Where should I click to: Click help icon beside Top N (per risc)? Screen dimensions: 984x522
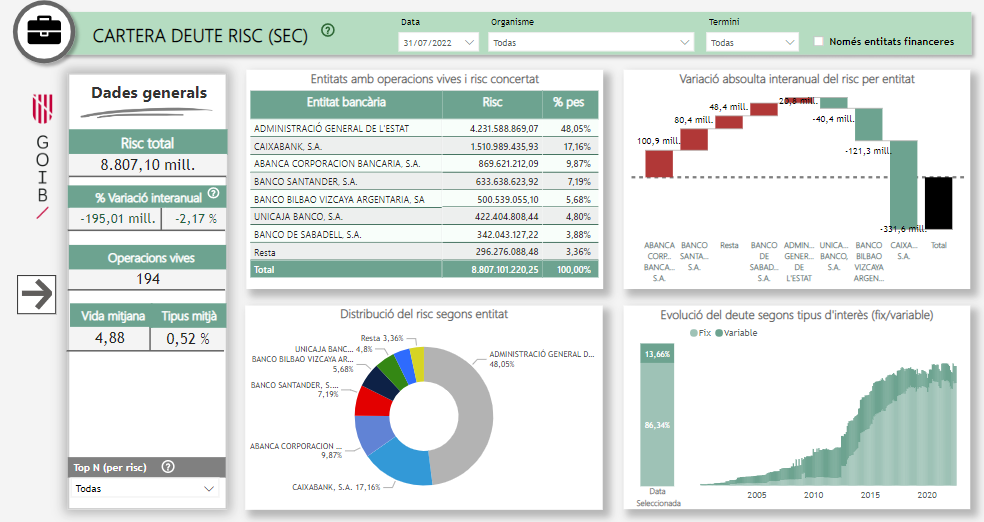pos(168,467)
